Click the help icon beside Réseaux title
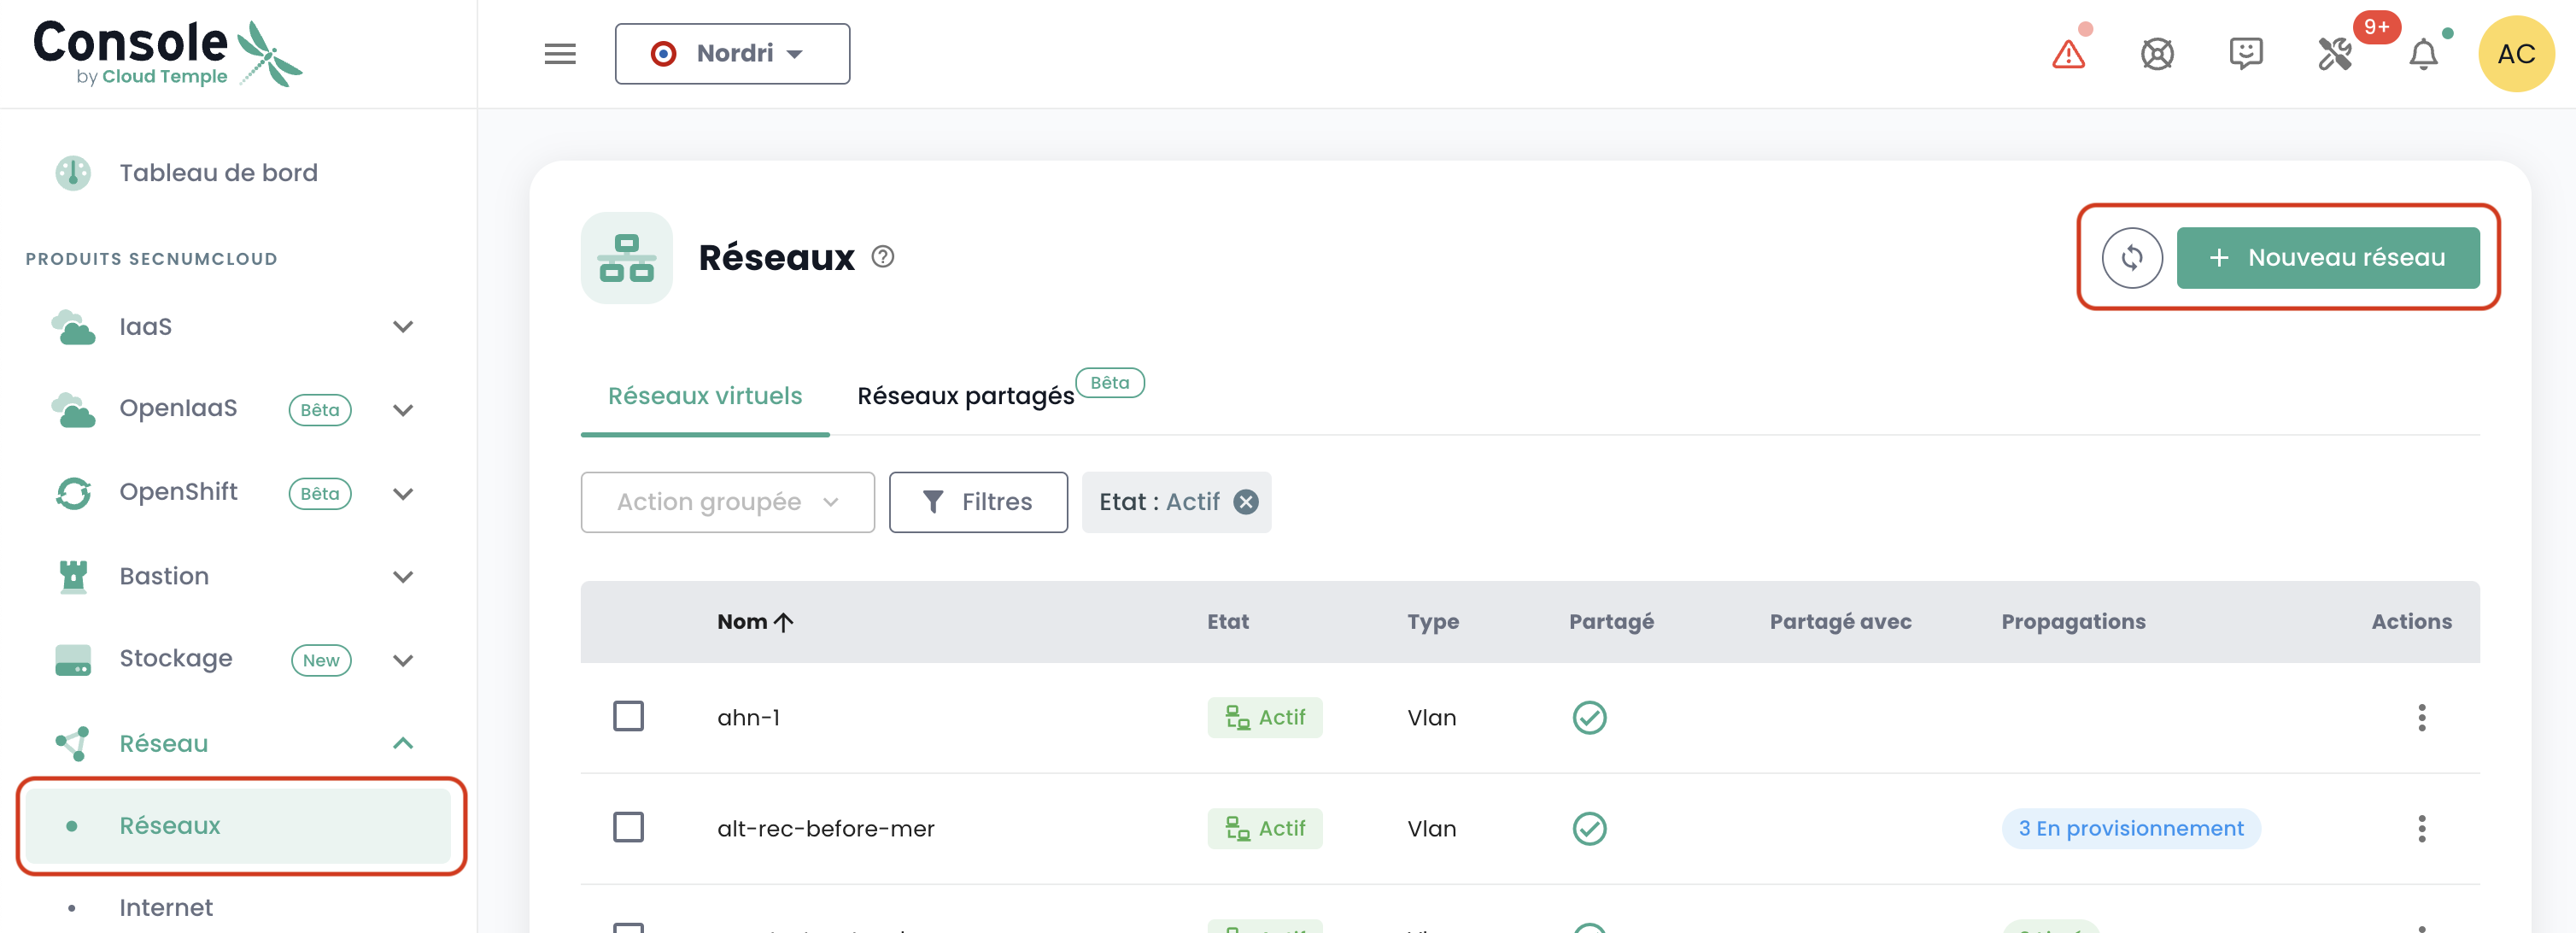 (x=882, y=257)
